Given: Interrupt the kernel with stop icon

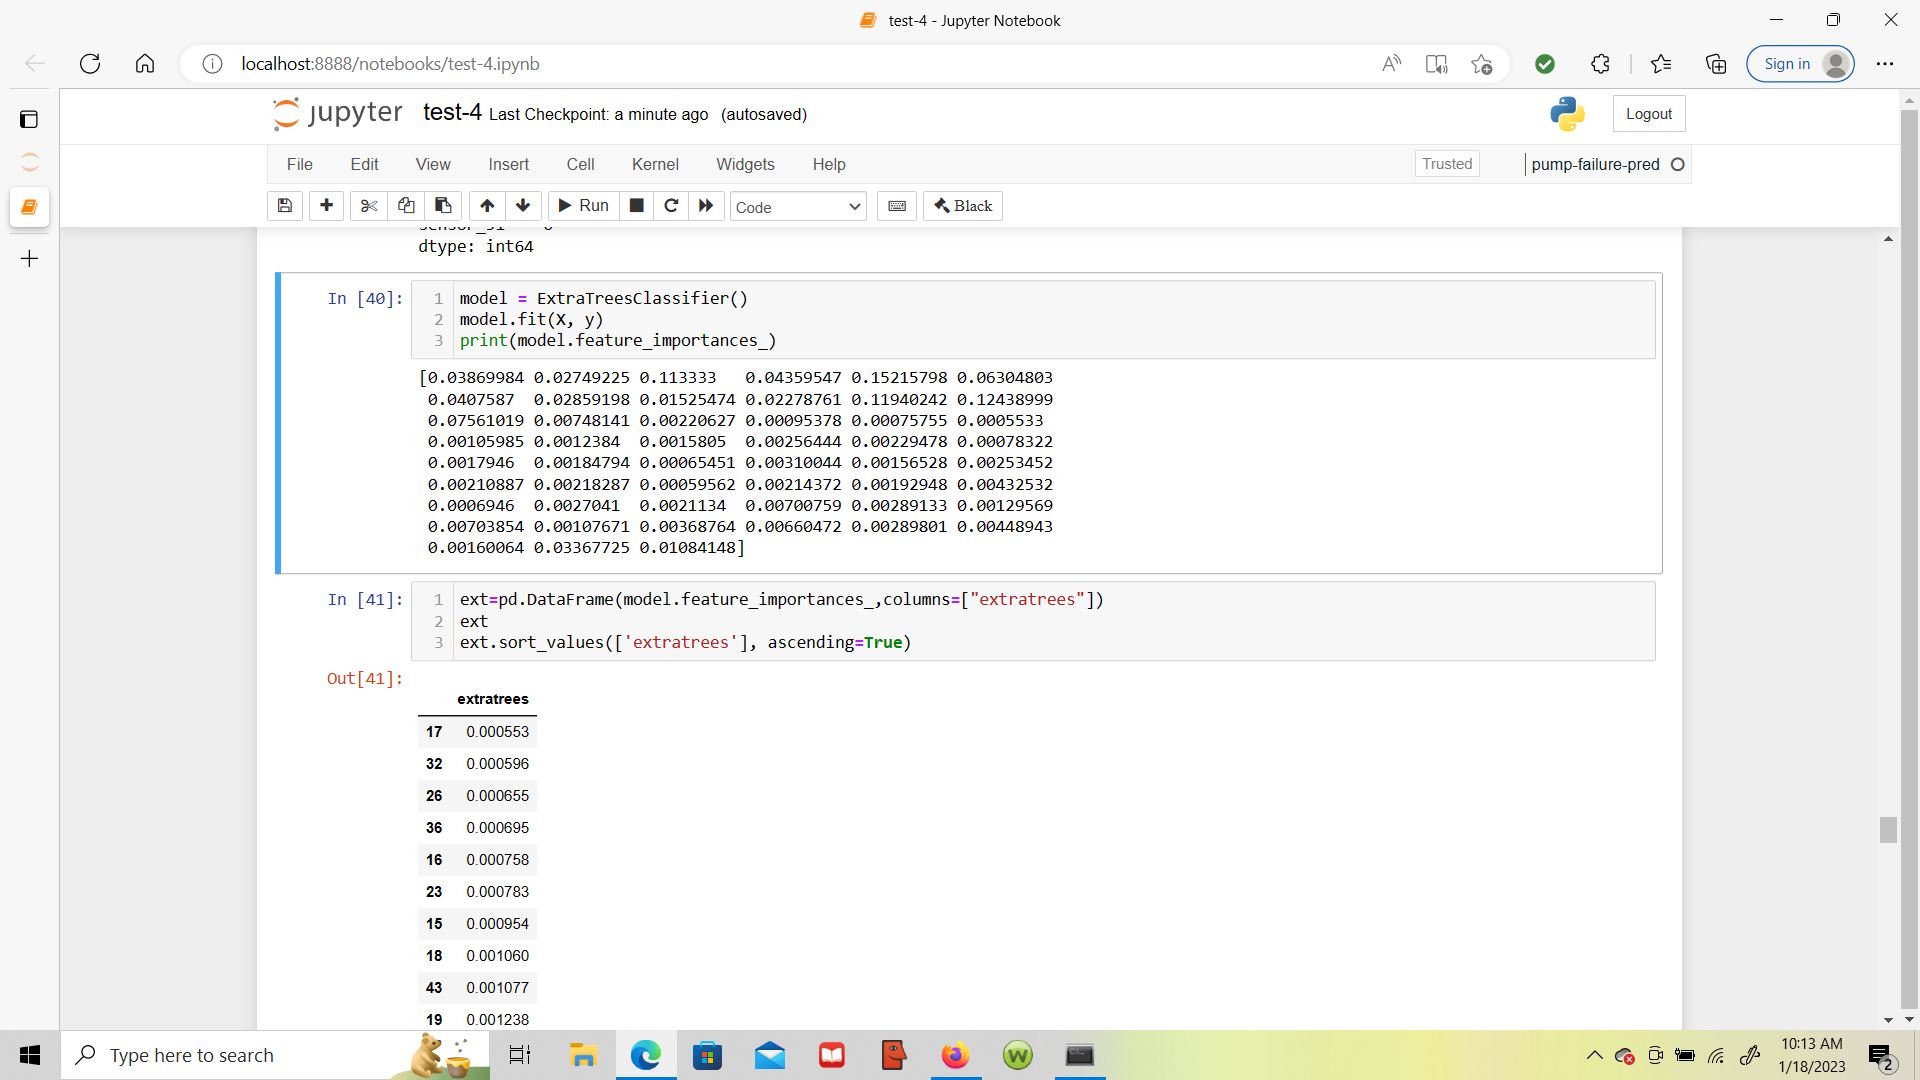Looking at the screenshot, I should (x=636, y=206).
